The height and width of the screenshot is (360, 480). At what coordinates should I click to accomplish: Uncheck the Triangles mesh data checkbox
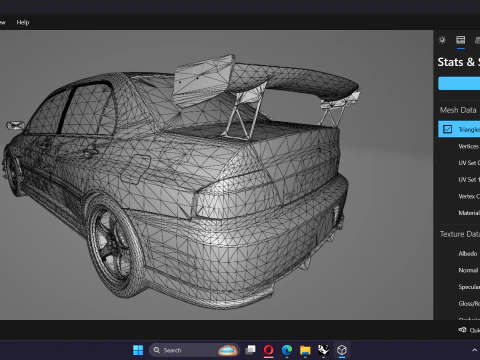click(447, 129)
